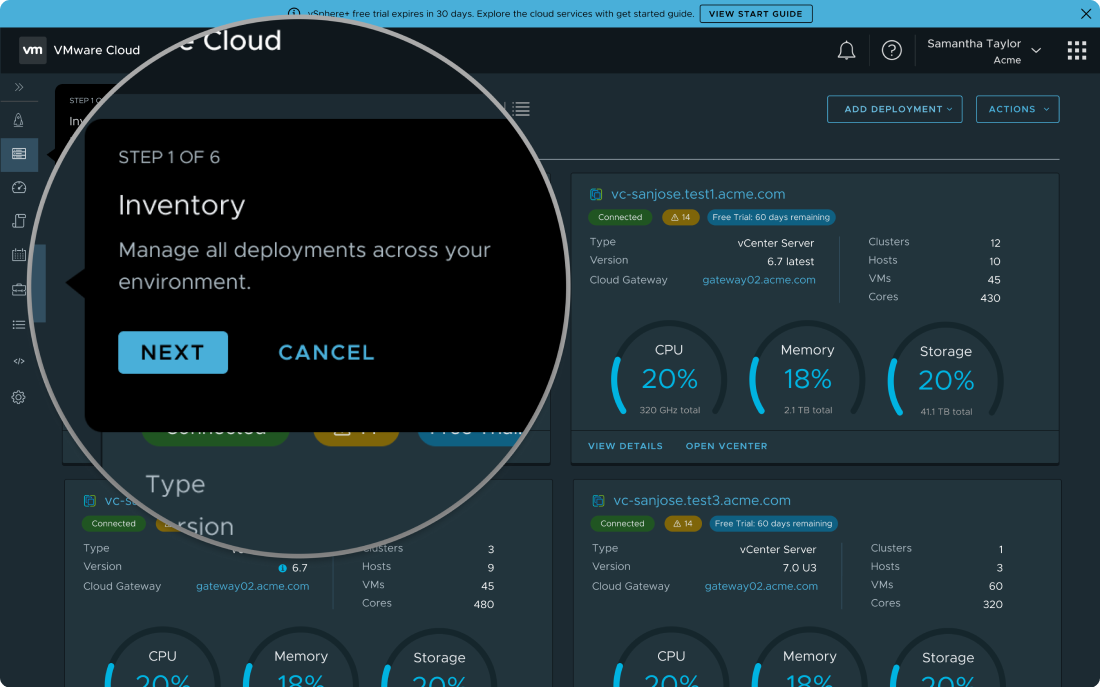Click the Connected badge on test1 card
The height and width of the screenshot is (687, 1100).
(620, 218)
